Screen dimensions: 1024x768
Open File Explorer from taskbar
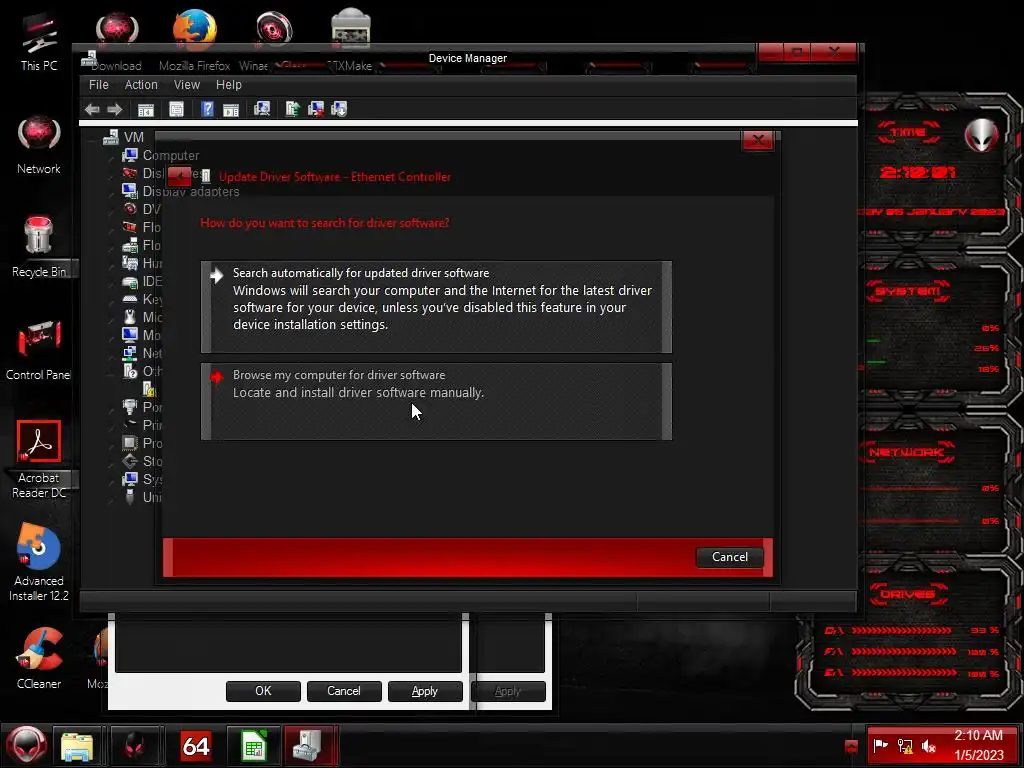point(77,746)
